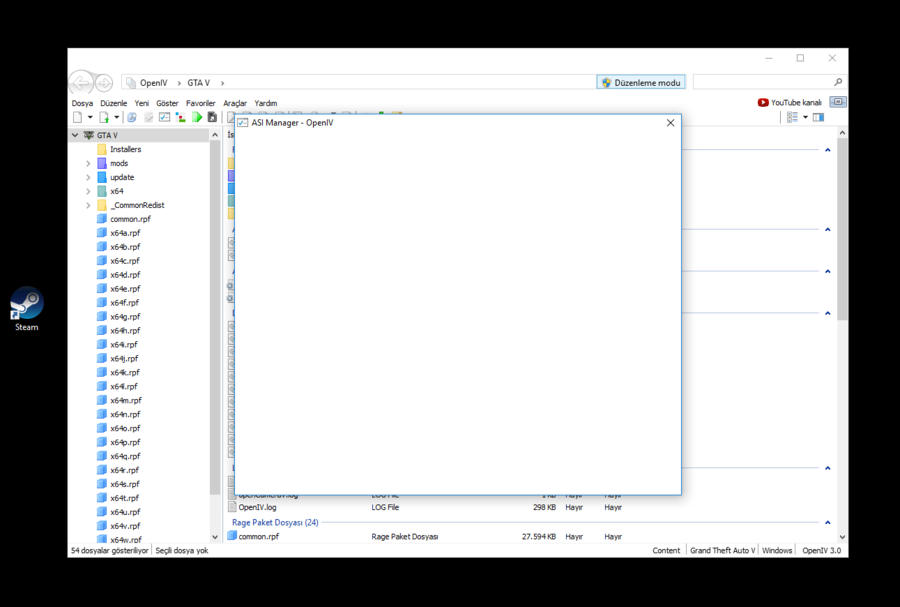Click OpenIV 3.0 in the status bar
900x607 pixels.
821,551
